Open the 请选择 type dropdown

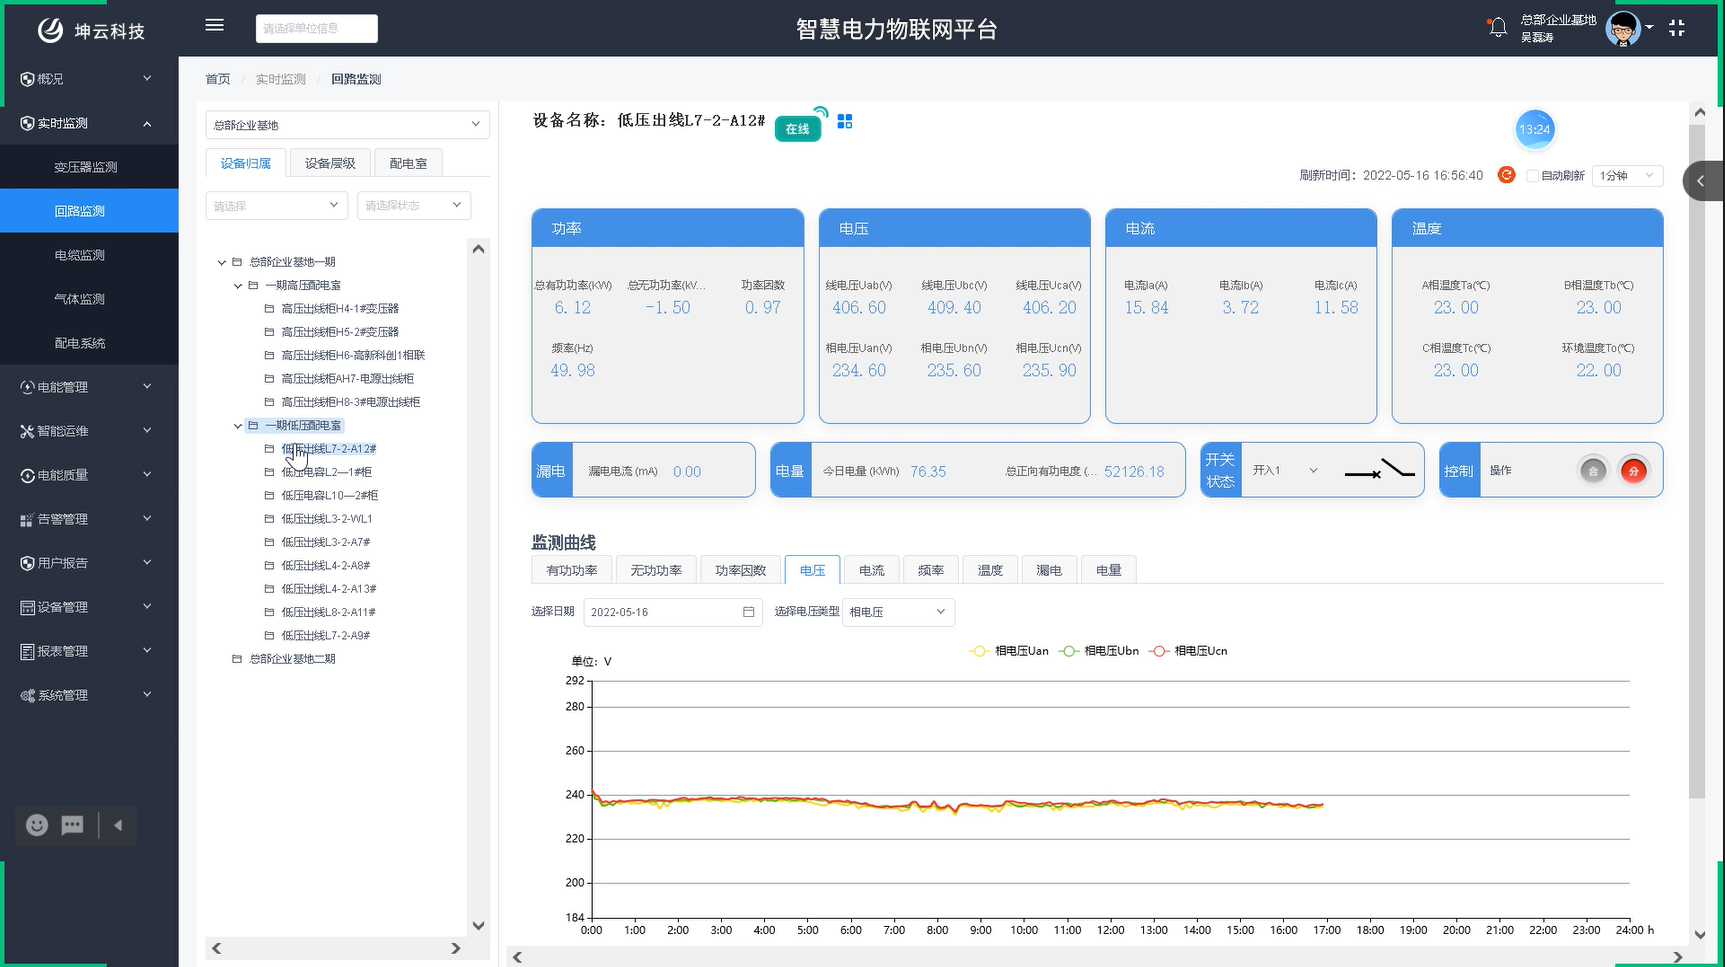(x=276, y=205)
